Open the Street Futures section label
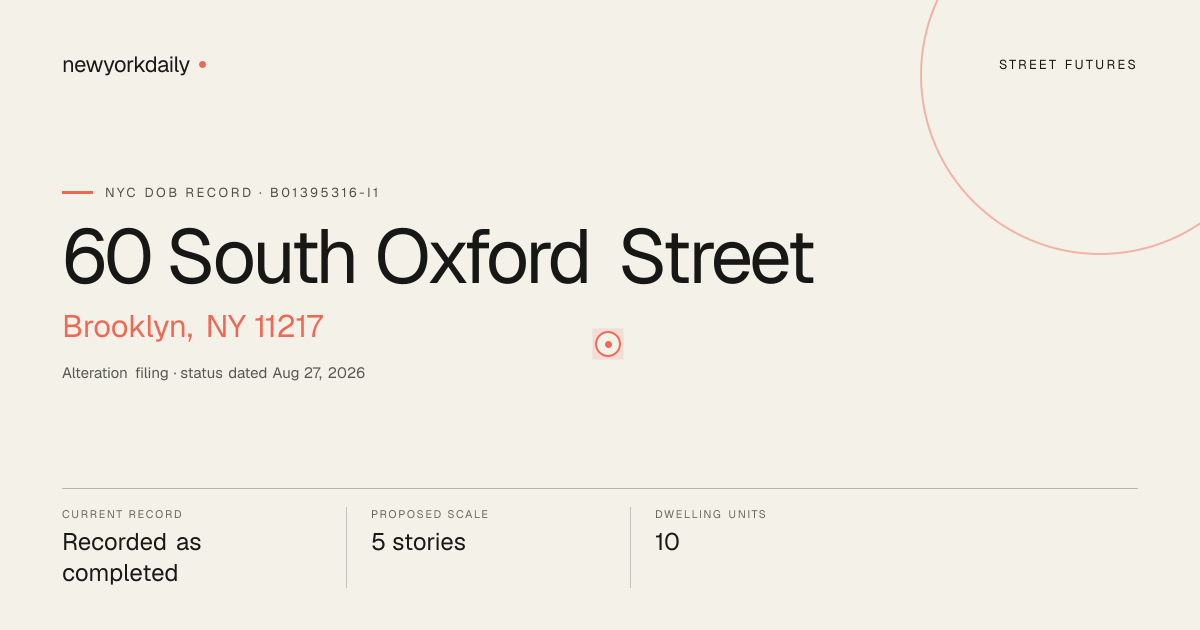The height and width of the screenshot is (630, 1200). 1068,65
